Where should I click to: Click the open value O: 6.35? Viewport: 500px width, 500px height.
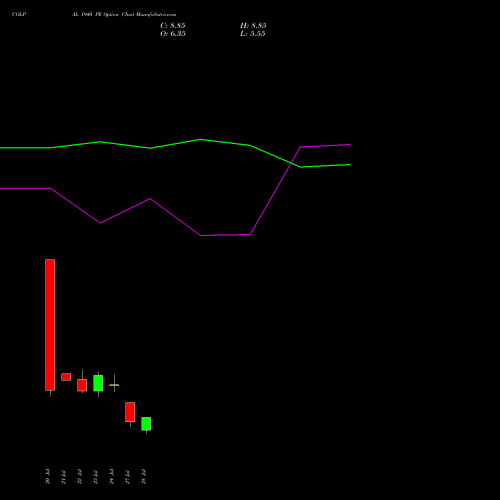[173, 34]
